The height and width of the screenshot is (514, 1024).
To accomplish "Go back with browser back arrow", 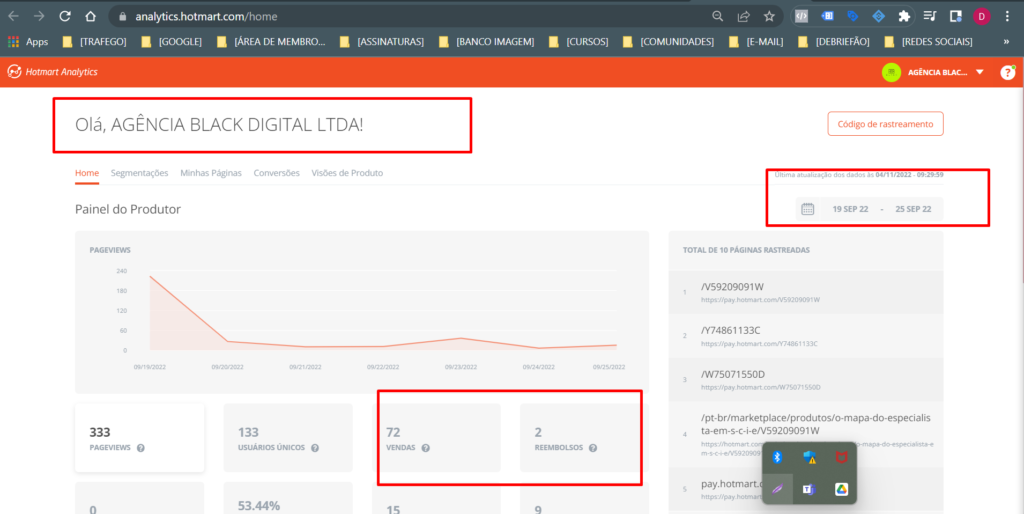I will click(x=13, y=16).
